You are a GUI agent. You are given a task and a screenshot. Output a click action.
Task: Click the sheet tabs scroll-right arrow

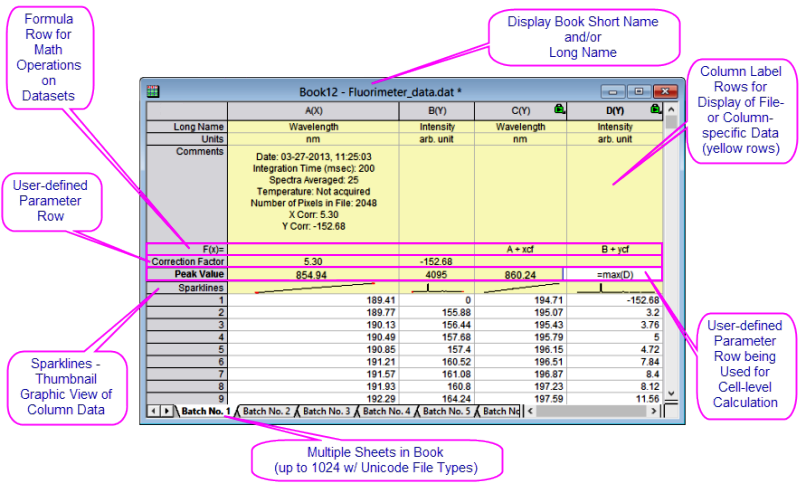[x=166, y=411]
